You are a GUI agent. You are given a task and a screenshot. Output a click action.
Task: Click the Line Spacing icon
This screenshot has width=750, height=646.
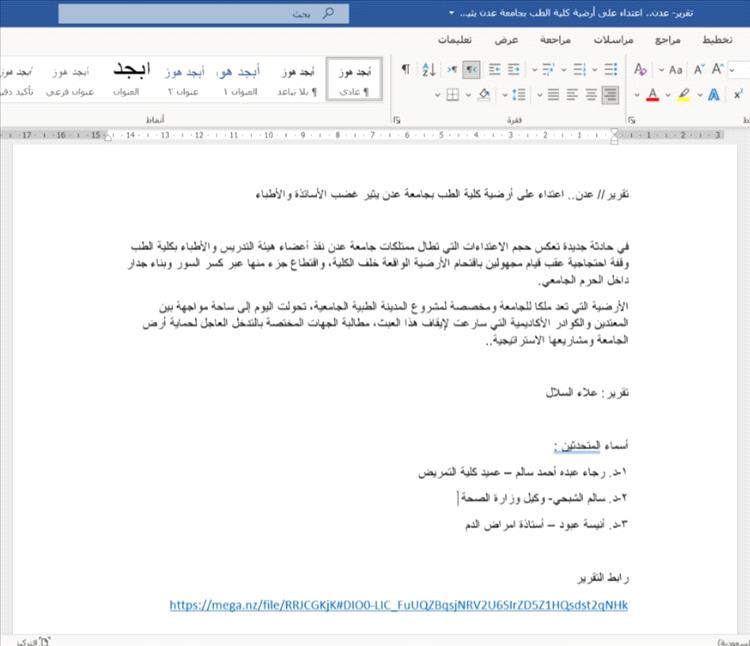click(518, 95)
